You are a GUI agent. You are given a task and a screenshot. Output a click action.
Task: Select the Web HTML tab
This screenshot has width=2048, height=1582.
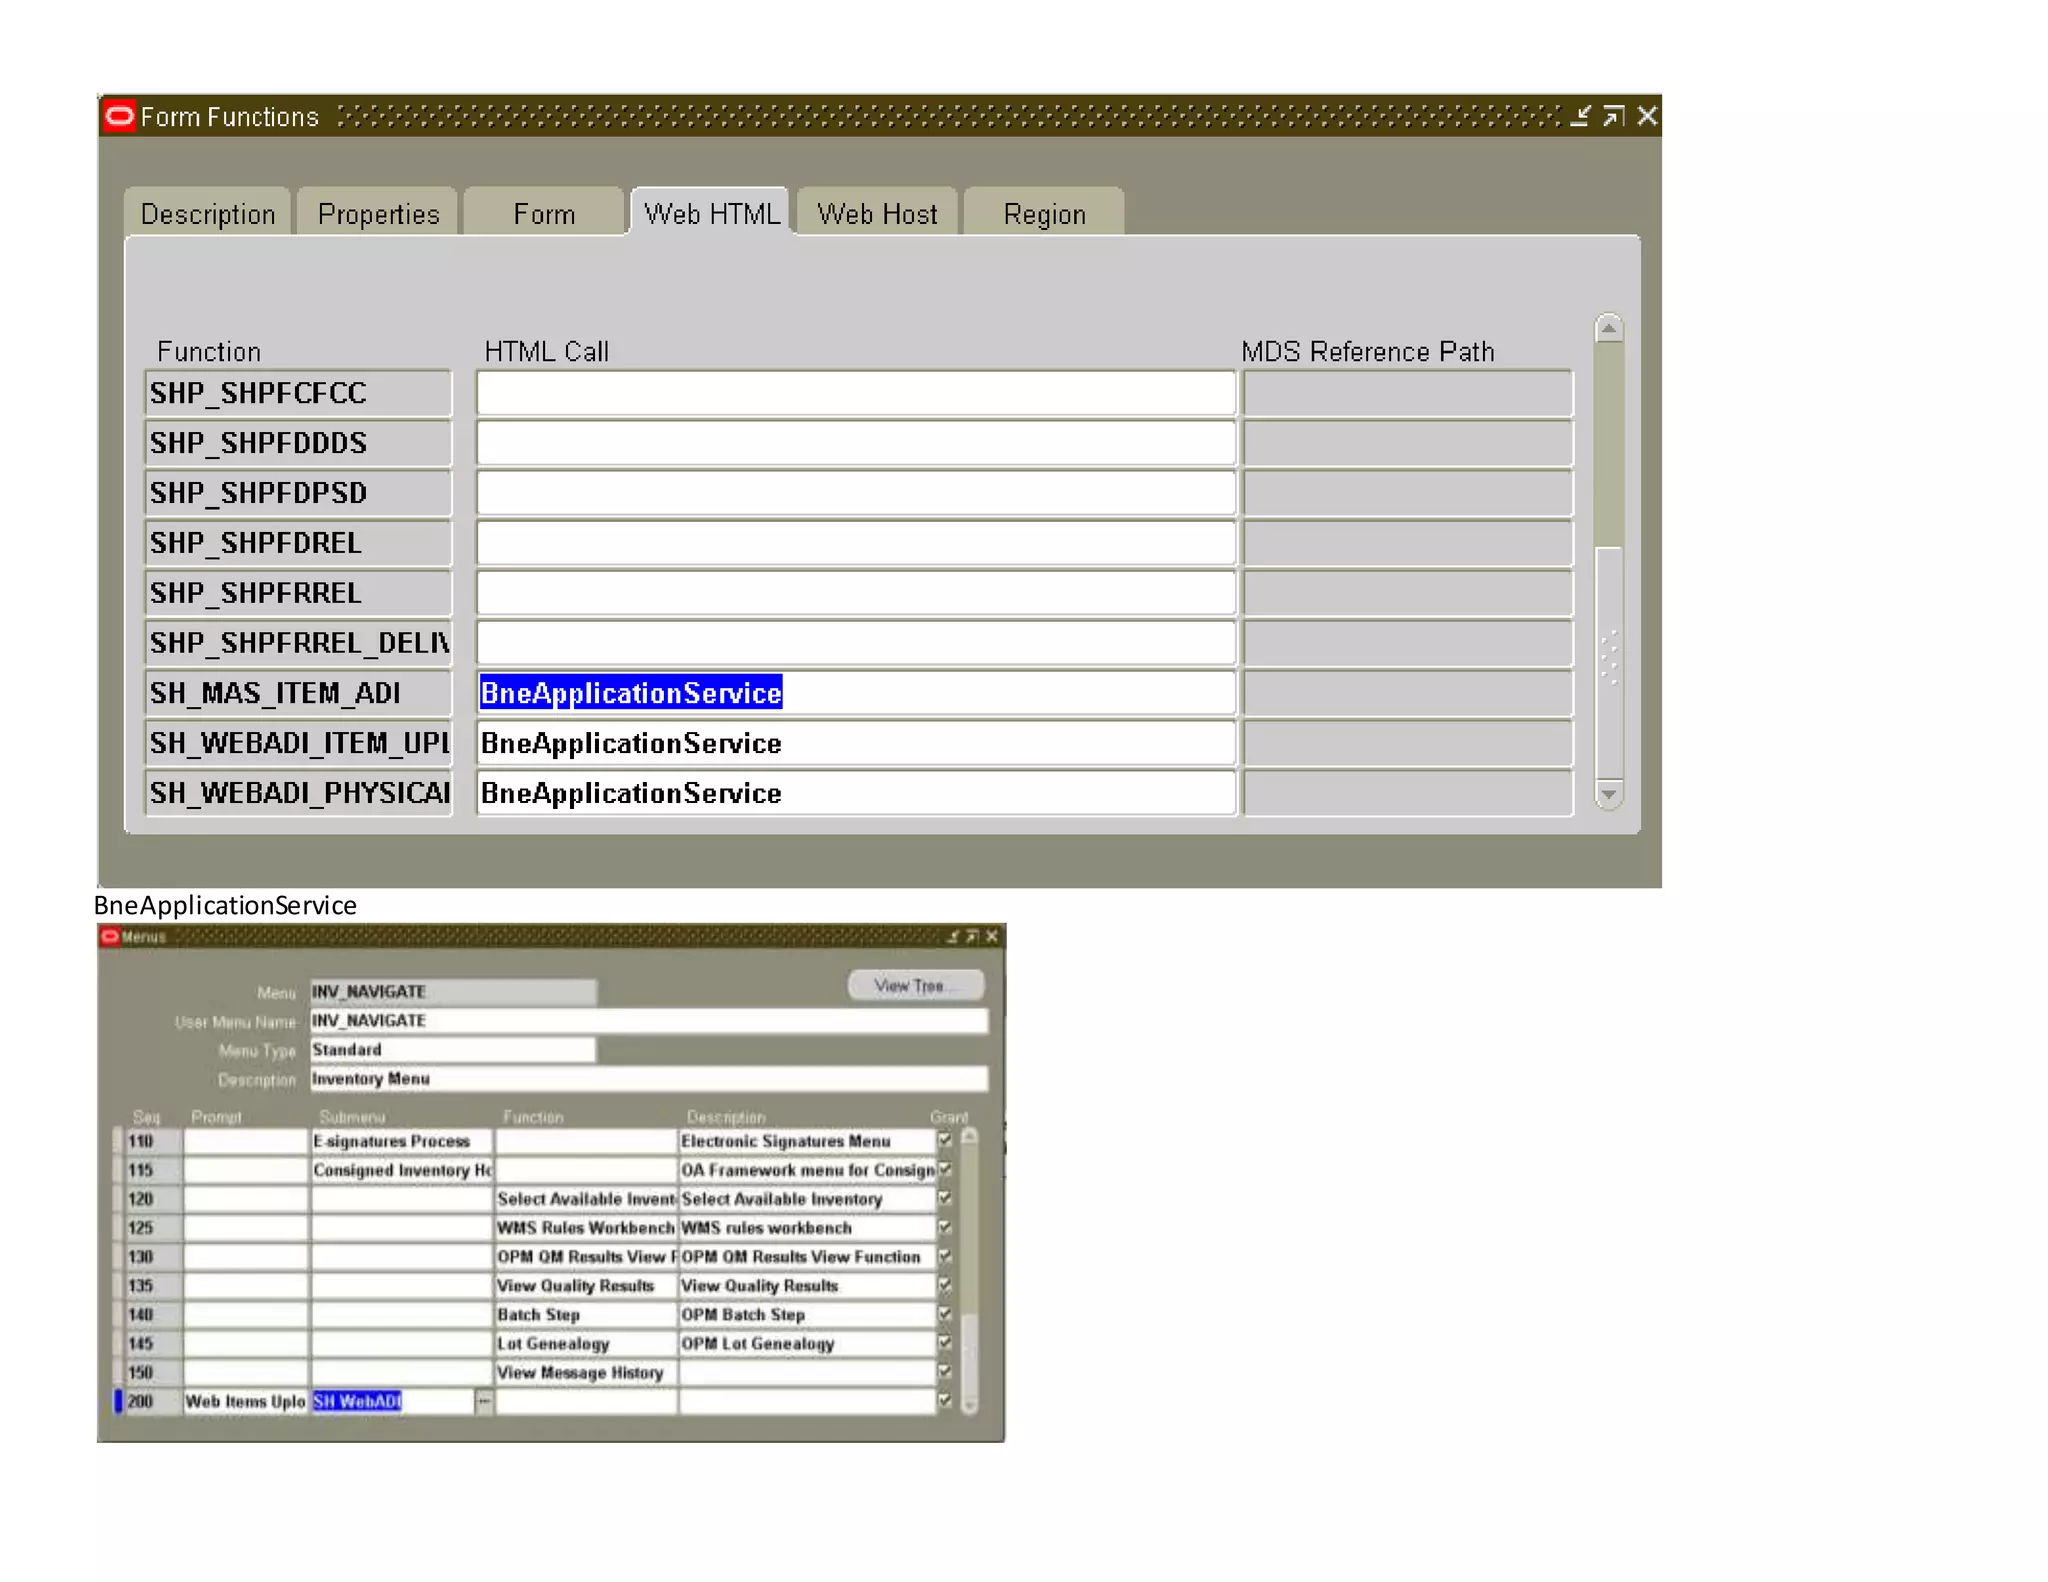(710, 213)
